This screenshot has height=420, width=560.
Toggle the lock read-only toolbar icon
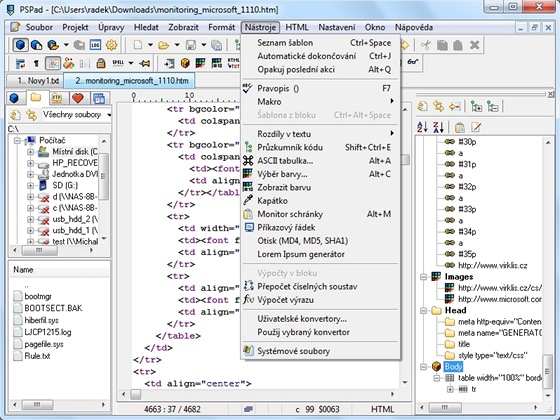tap(101, 63)
